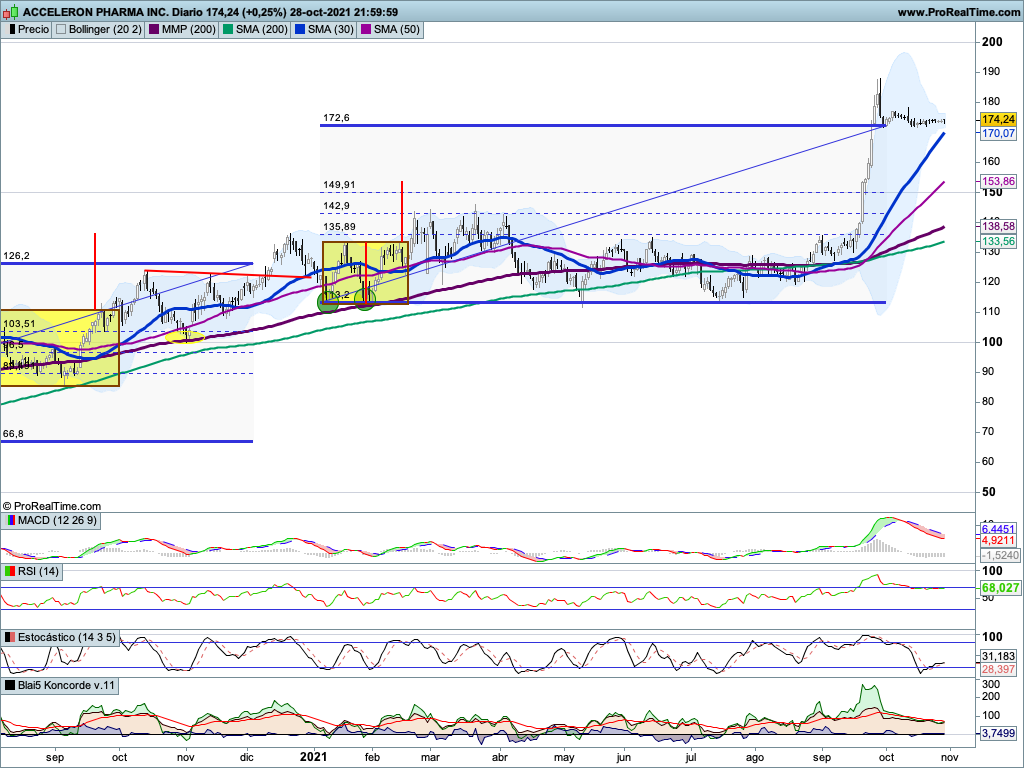1024x768 pixels.
Task: Click the Precio legend swatch
Action: (12, 29)
